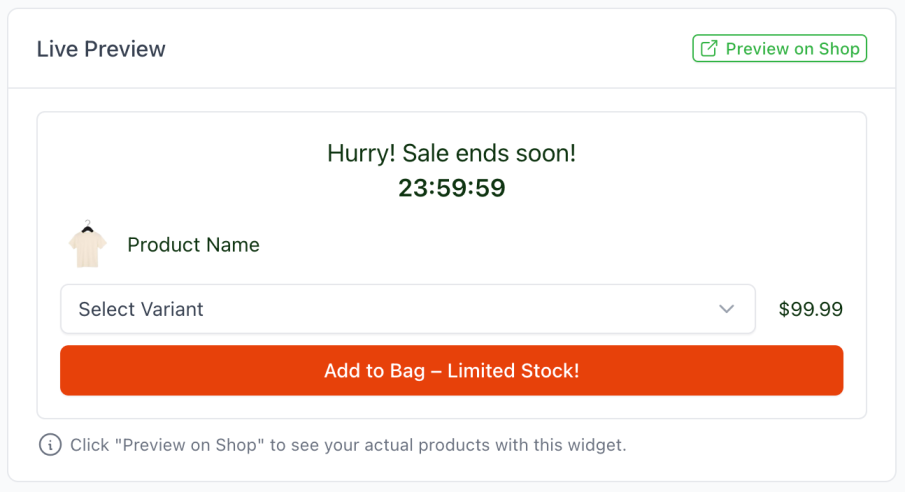Click the hours digits "23" in the countdown
905x492 pixels.
(412, 187)
